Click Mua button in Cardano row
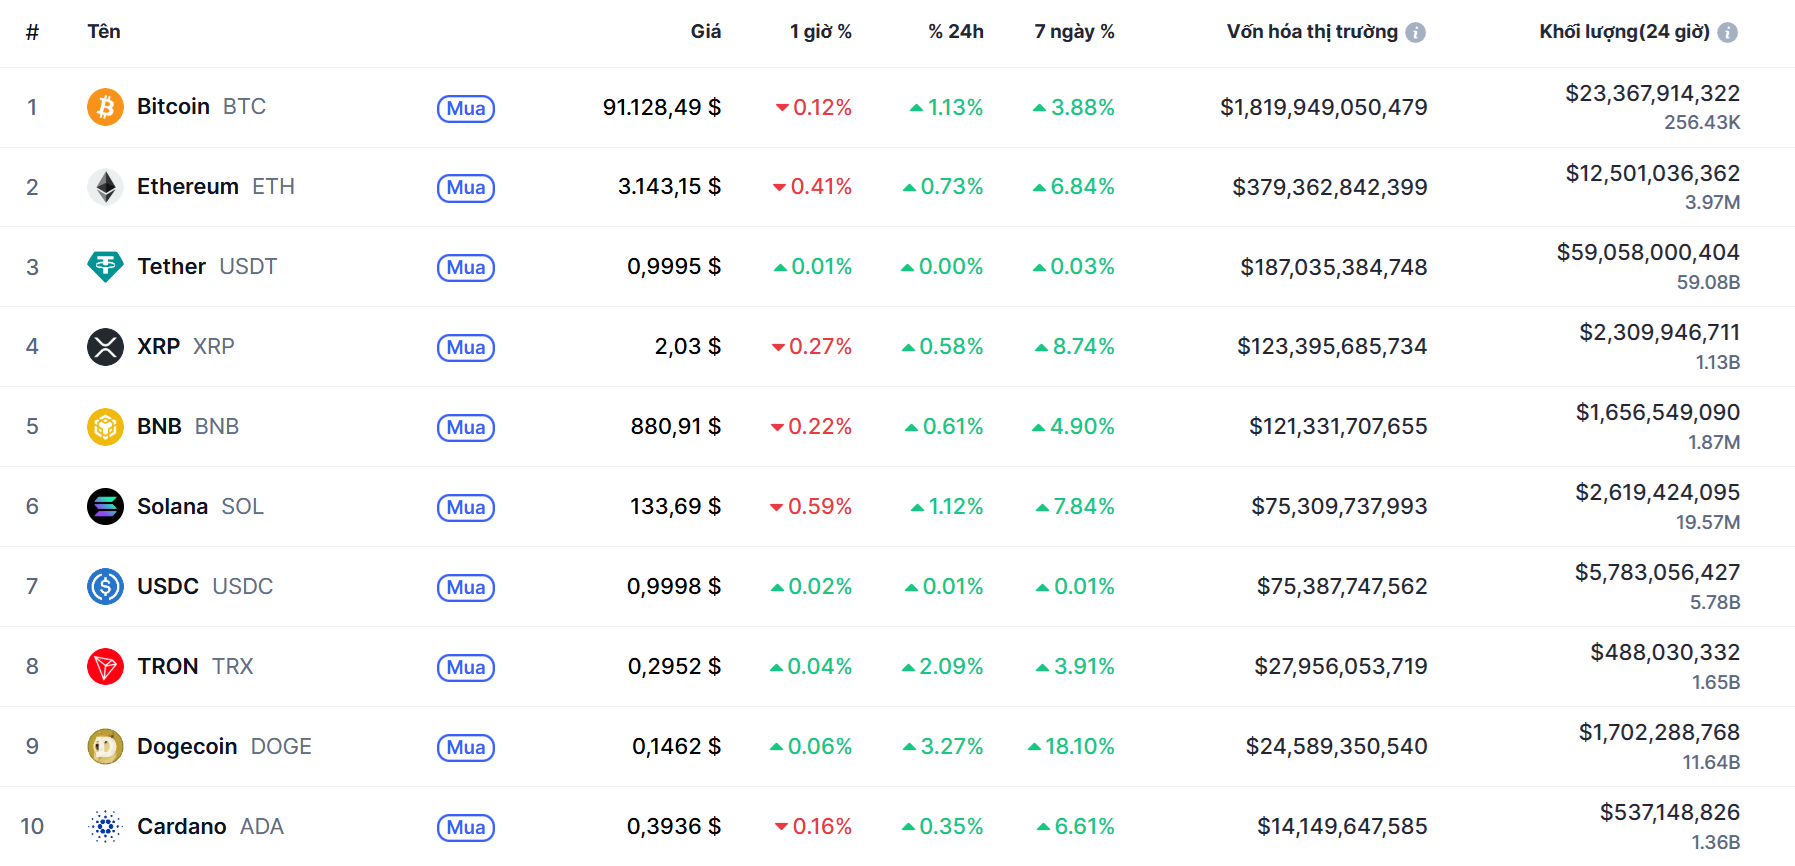The image size is (1795, 866). pos(466,828)
